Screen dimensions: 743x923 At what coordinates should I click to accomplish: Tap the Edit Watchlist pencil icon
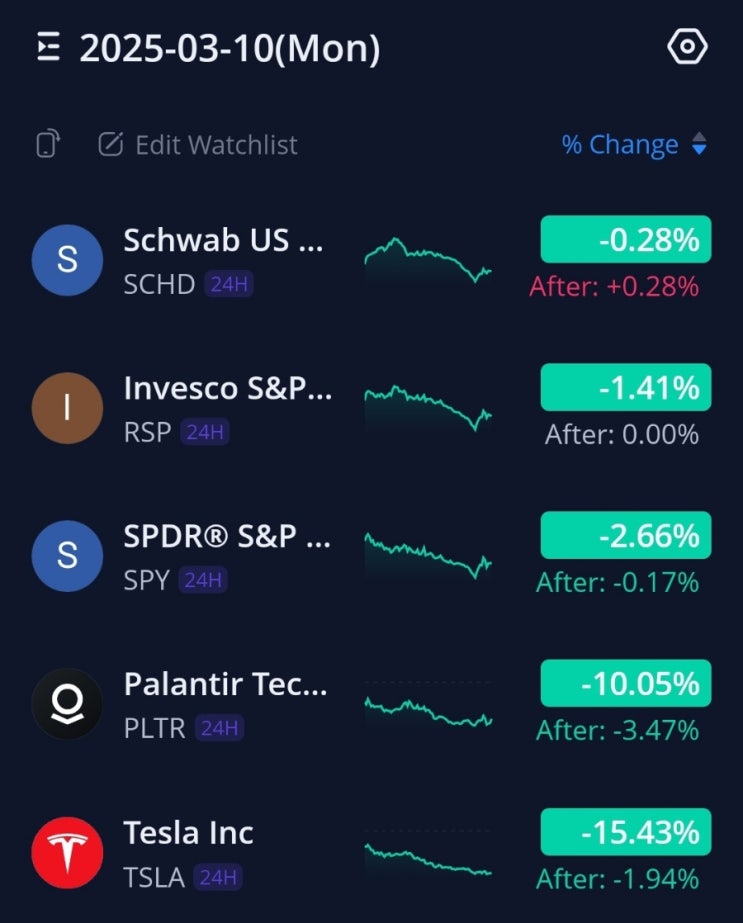(x=110, y=145)
